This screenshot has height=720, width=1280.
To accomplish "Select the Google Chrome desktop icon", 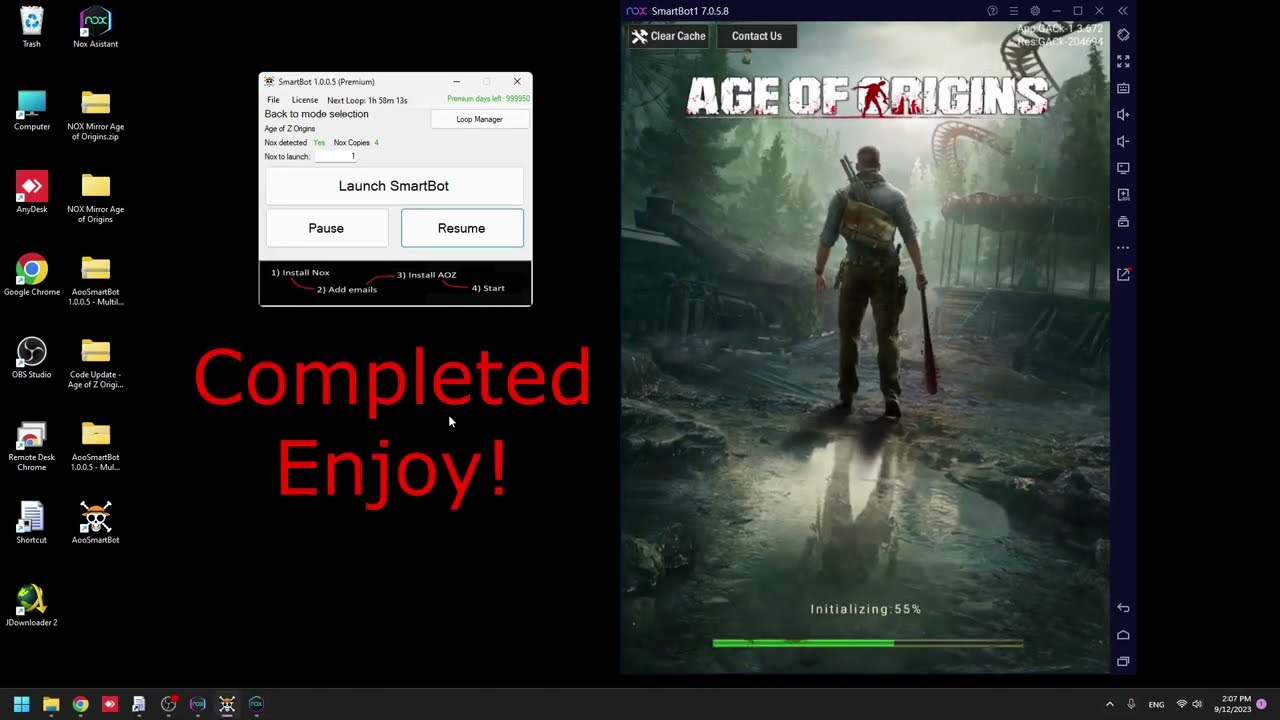I will pos(32,275).
